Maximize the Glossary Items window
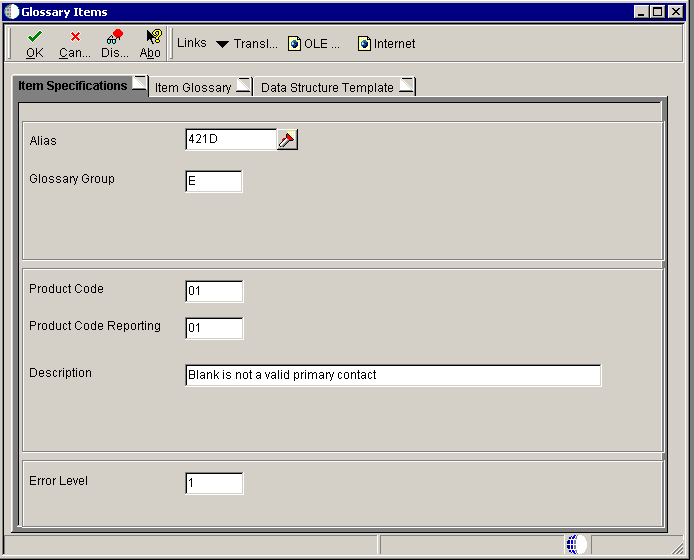 pos(658,12)
